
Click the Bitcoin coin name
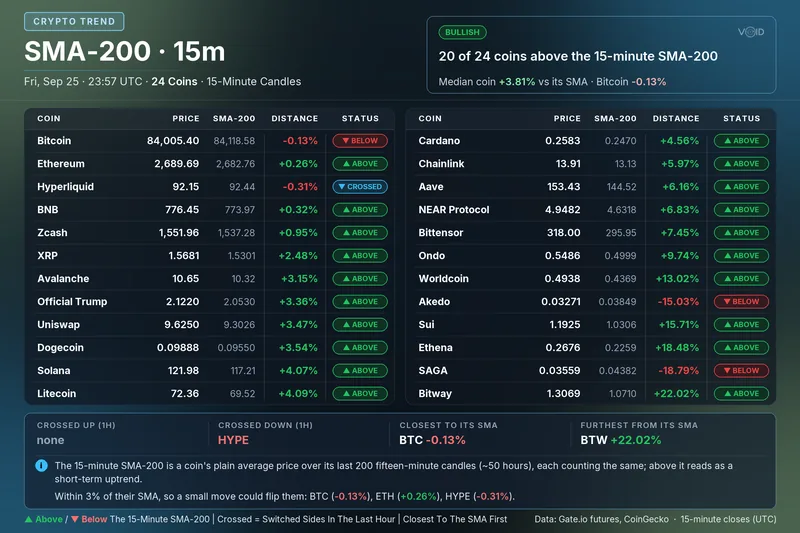(54, 141)
